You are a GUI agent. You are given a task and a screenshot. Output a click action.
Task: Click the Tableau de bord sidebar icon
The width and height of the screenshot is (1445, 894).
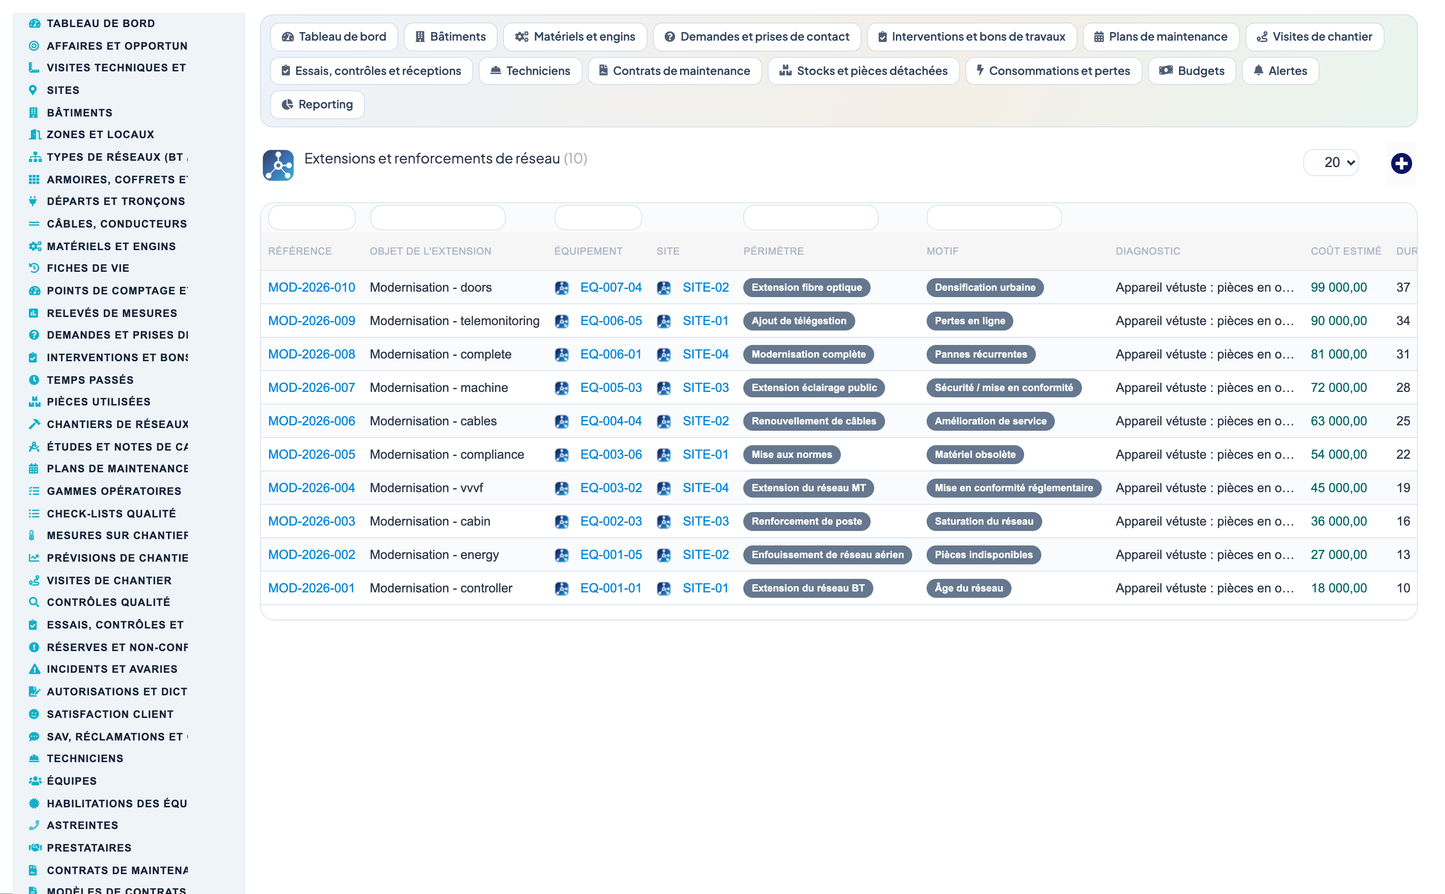point(34,23)
